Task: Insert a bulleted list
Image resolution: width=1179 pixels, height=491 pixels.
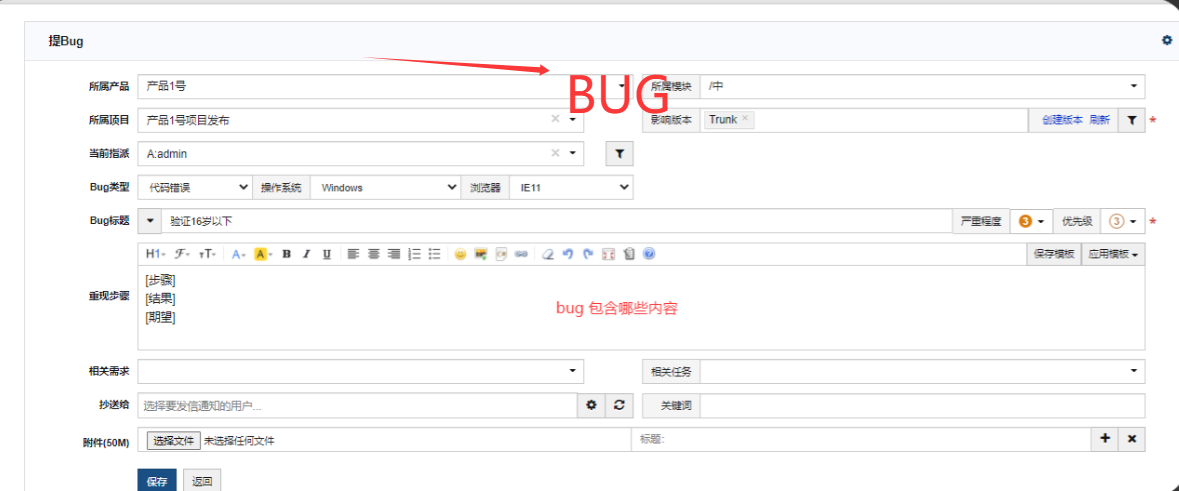Action: point(434,254)
